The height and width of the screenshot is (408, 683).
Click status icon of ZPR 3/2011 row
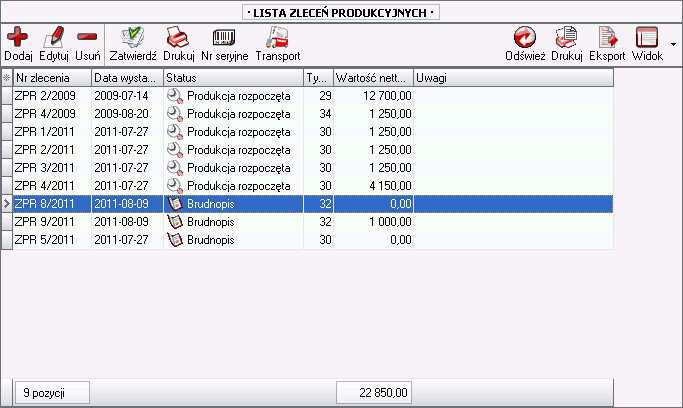(175, 168)
